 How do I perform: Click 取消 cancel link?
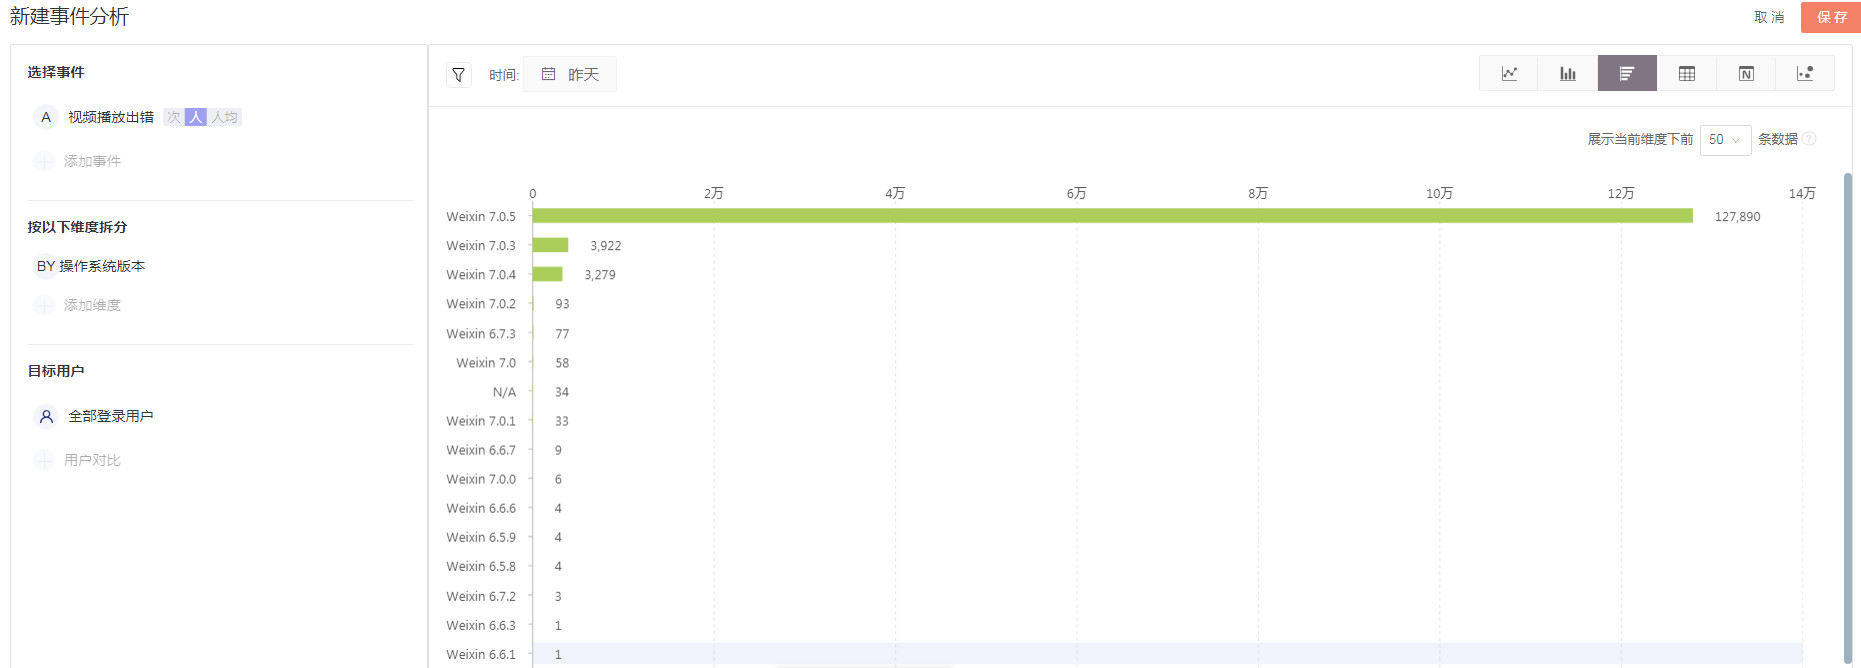pyautogui.click(x=1769, y=17)
